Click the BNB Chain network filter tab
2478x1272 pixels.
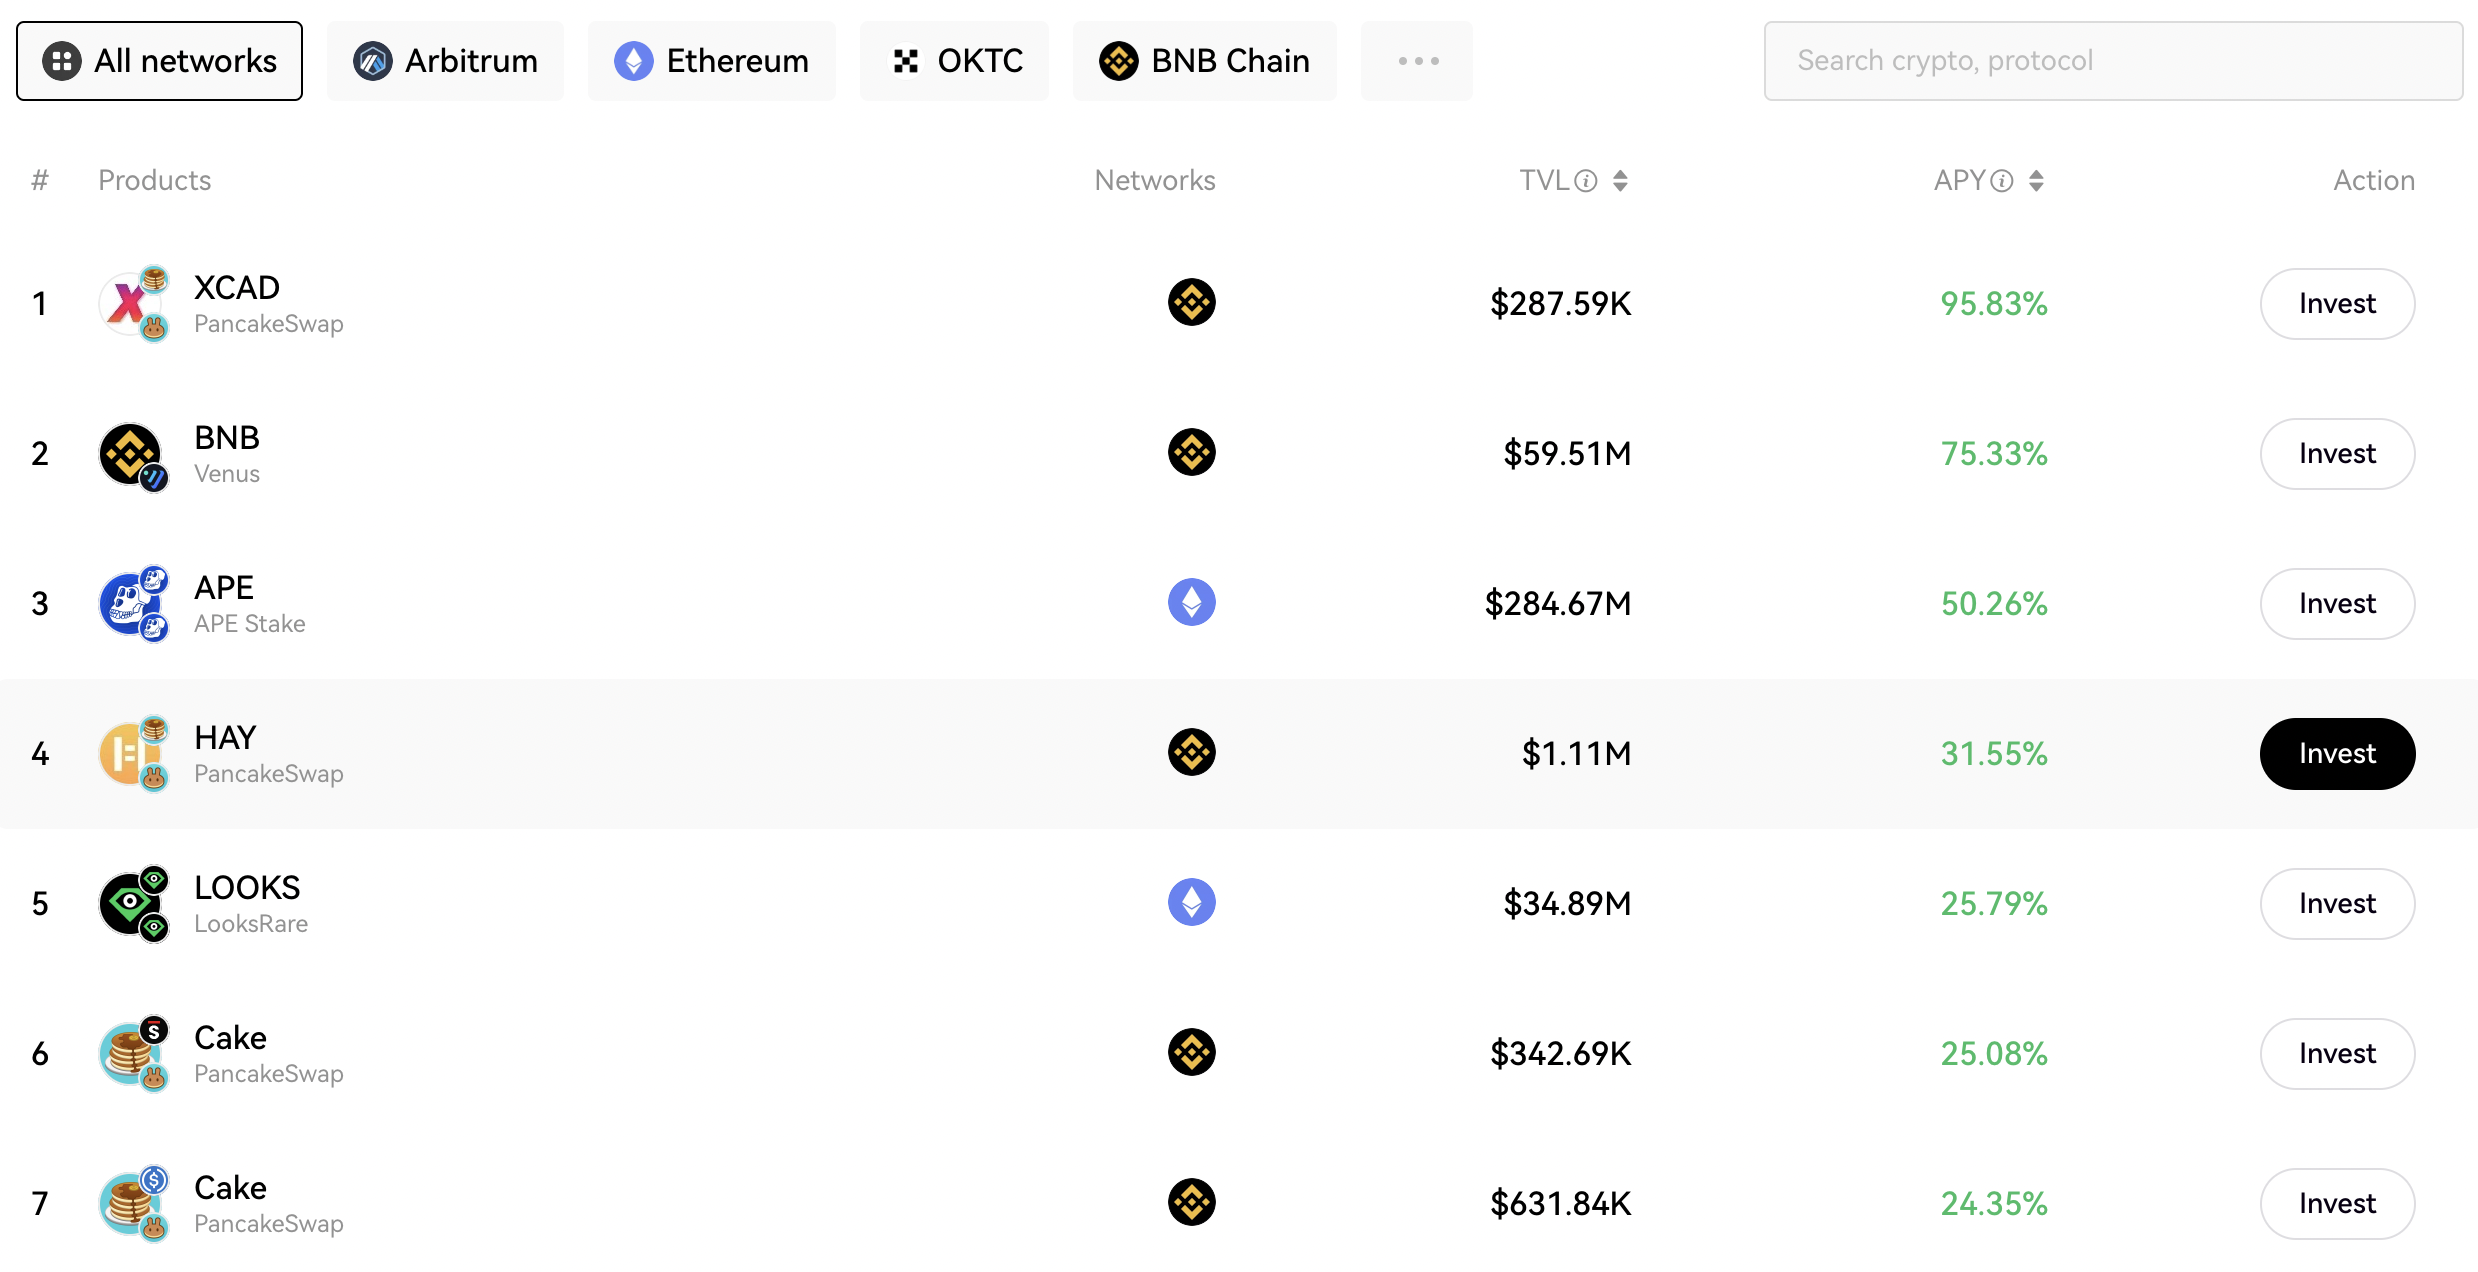pyautogui.click(x=1207, y=60)
